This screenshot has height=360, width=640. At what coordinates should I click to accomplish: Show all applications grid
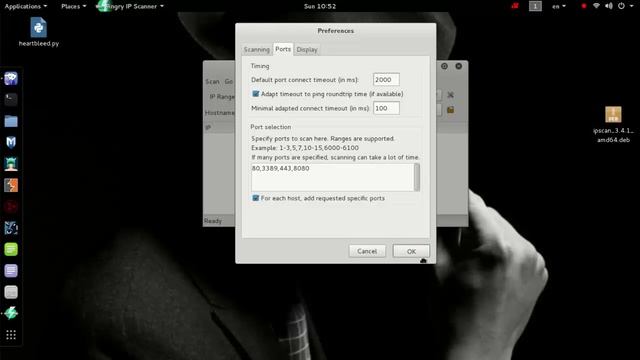[11, 335]
